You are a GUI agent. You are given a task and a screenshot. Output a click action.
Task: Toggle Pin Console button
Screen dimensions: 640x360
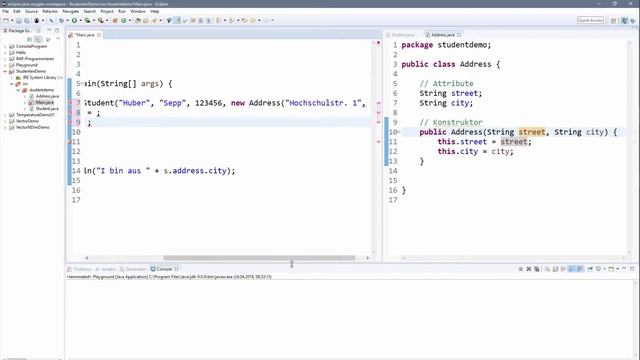pos(590,269)
